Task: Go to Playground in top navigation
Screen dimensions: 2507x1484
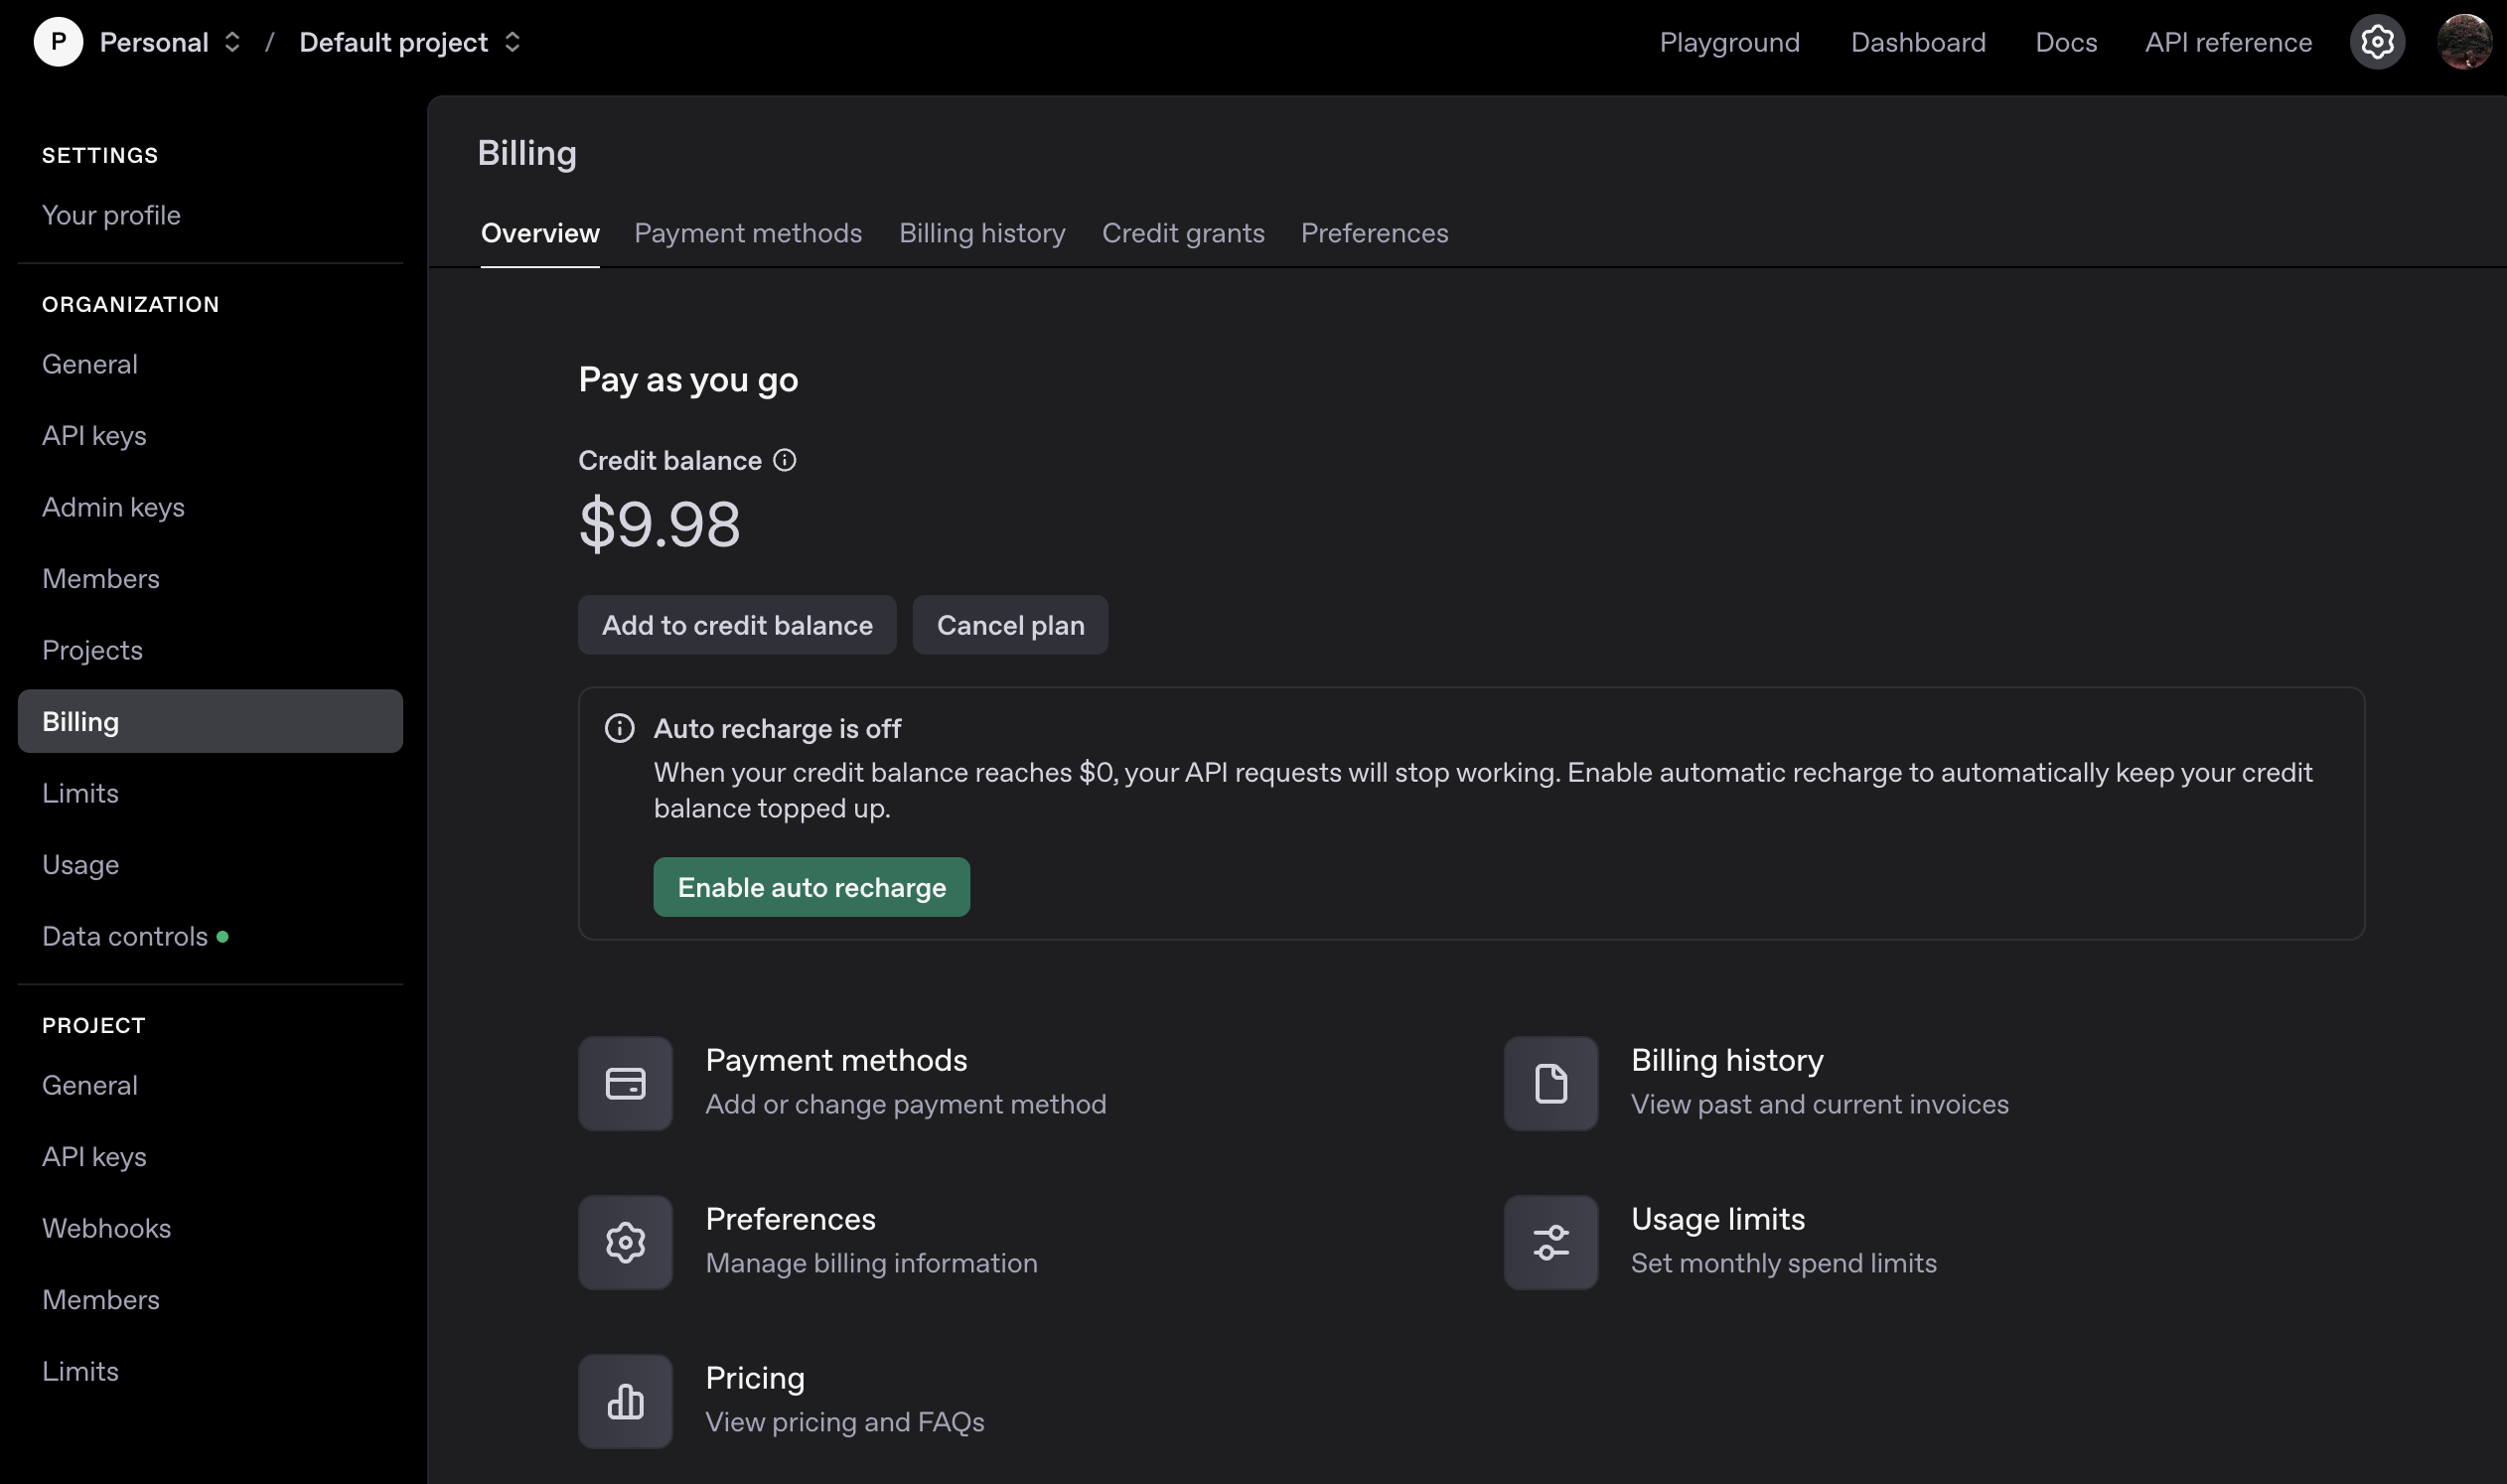Action: pos(1729,42)
